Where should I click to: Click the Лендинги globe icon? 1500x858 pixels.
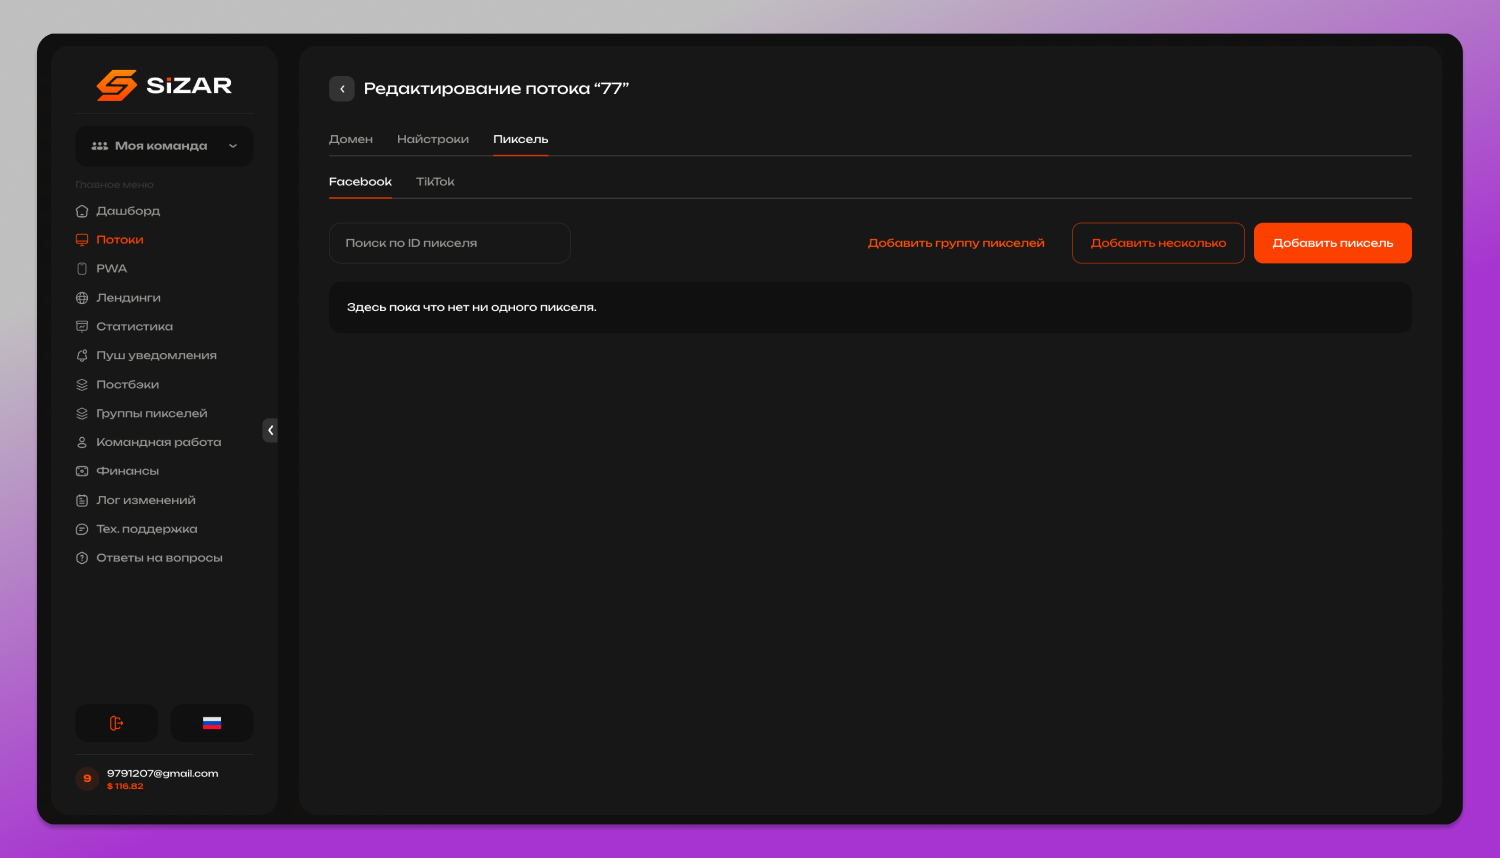82,298
